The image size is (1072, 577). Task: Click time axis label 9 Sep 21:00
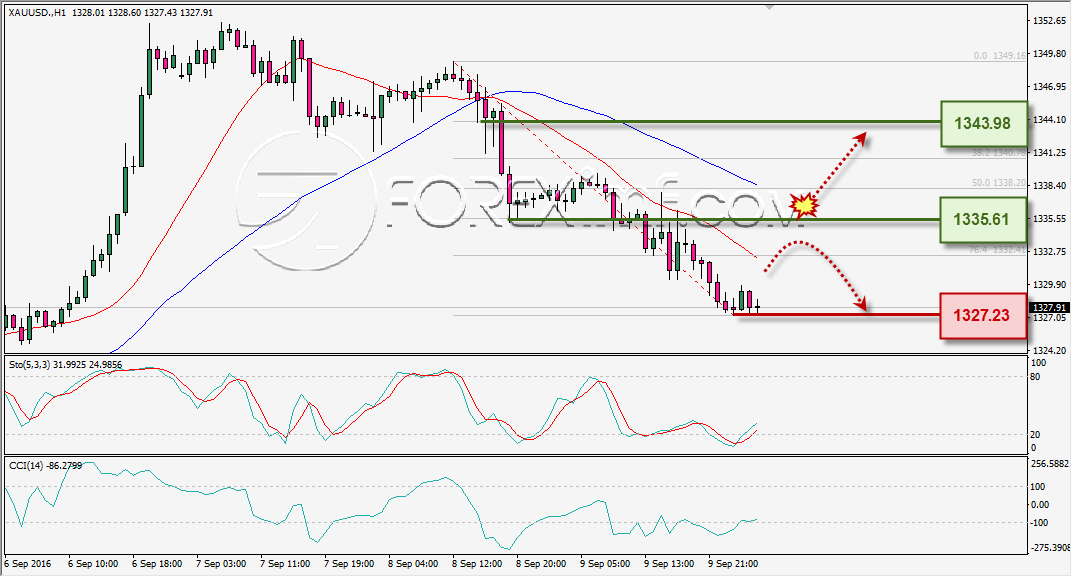733,564
